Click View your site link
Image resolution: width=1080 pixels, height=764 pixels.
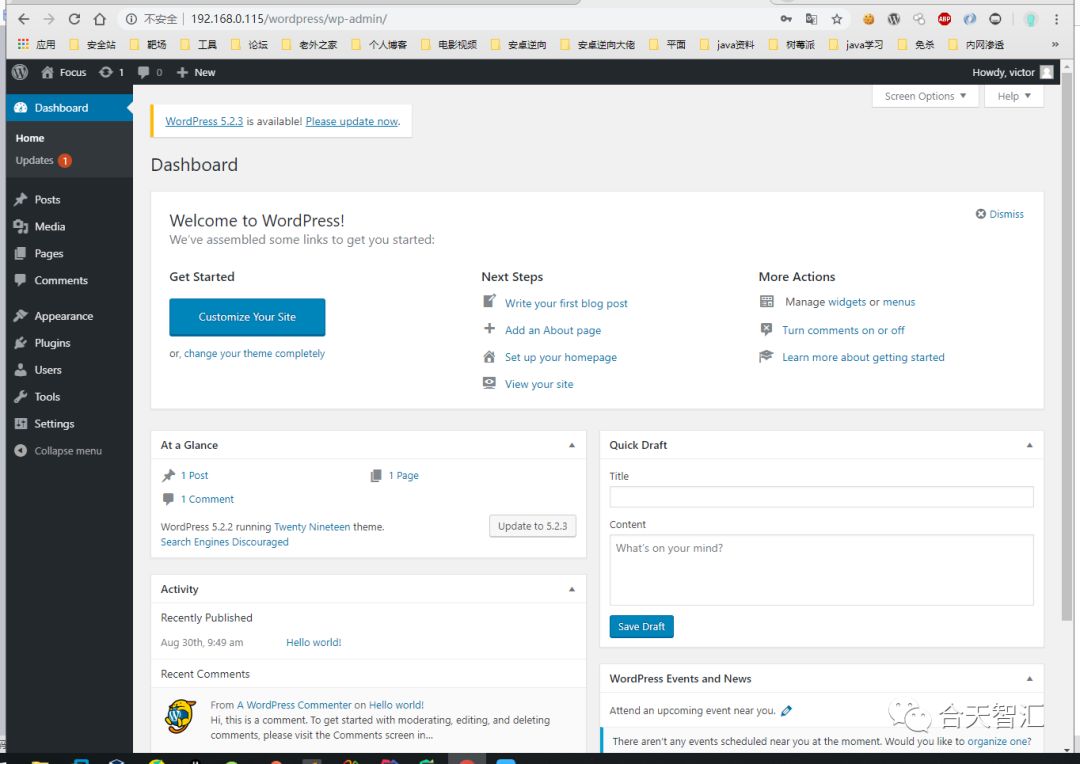pos(539,384)
